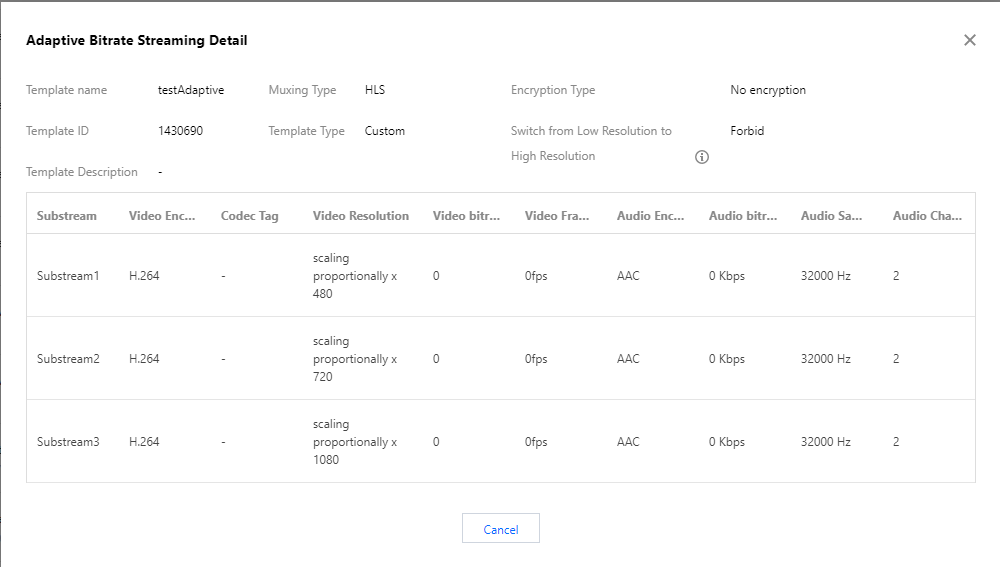Screen dimensions: 1000x567
Task: Click the truncated Audio Channel column header
Action: point(927,216)
